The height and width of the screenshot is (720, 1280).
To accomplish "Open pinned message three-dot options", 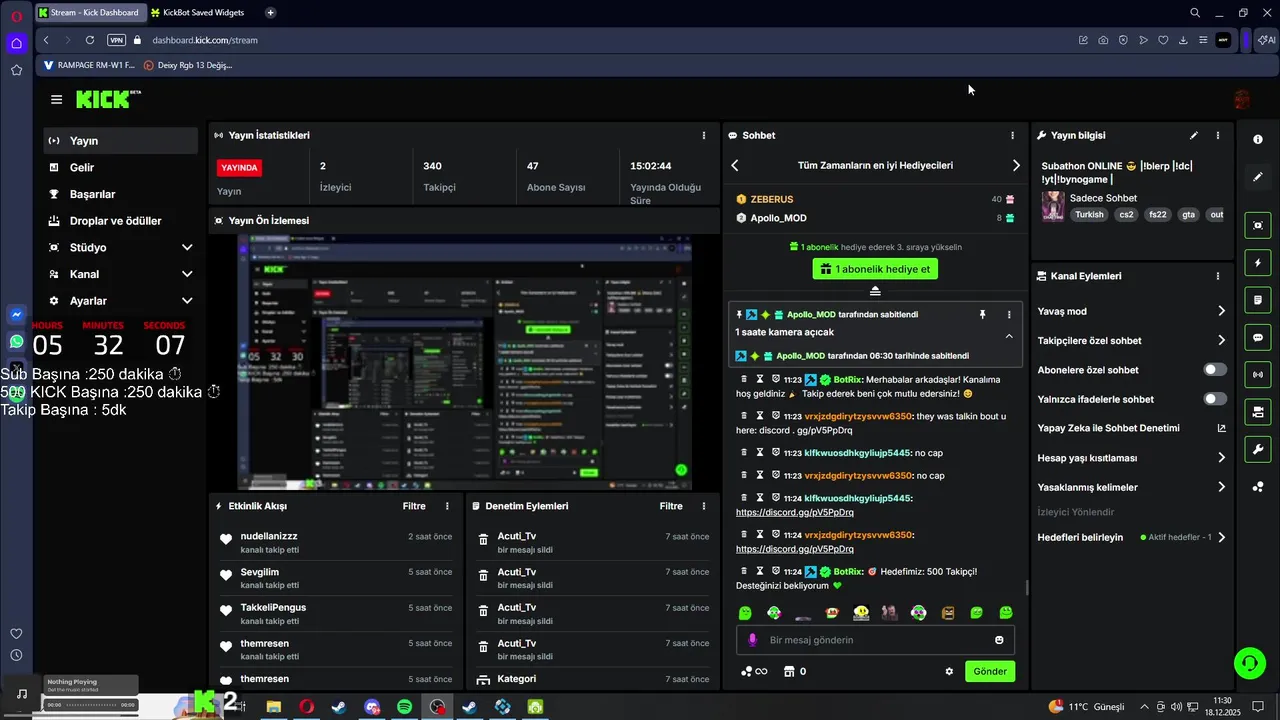I will coord(1008,314).
